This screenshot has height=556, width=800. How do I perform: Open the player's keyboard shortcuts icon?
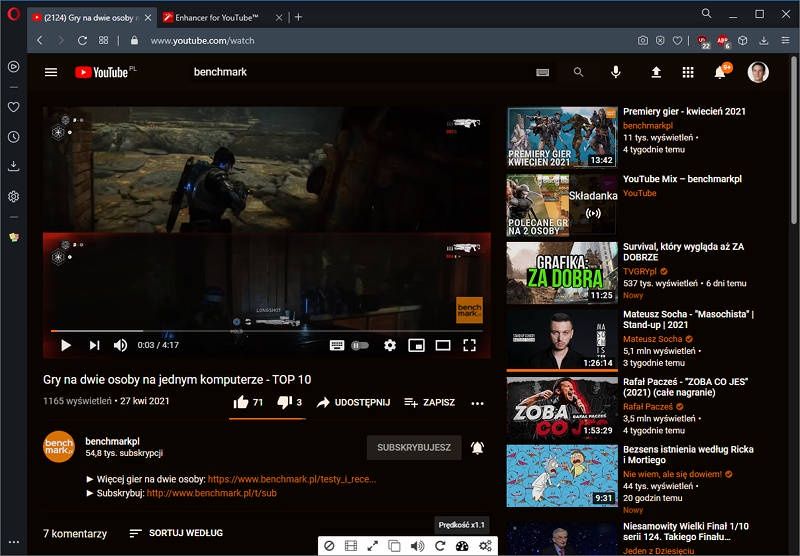pyautogui.click(x=337, y=345)
